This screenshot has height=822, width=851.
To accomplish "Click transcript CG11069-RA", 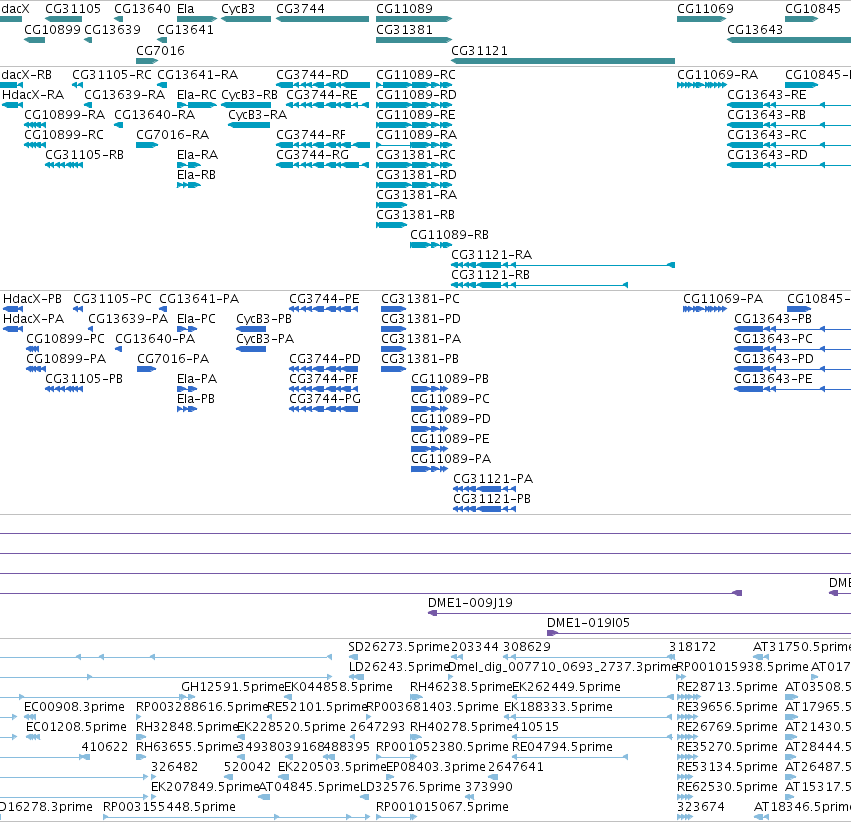I will point(702,85).
